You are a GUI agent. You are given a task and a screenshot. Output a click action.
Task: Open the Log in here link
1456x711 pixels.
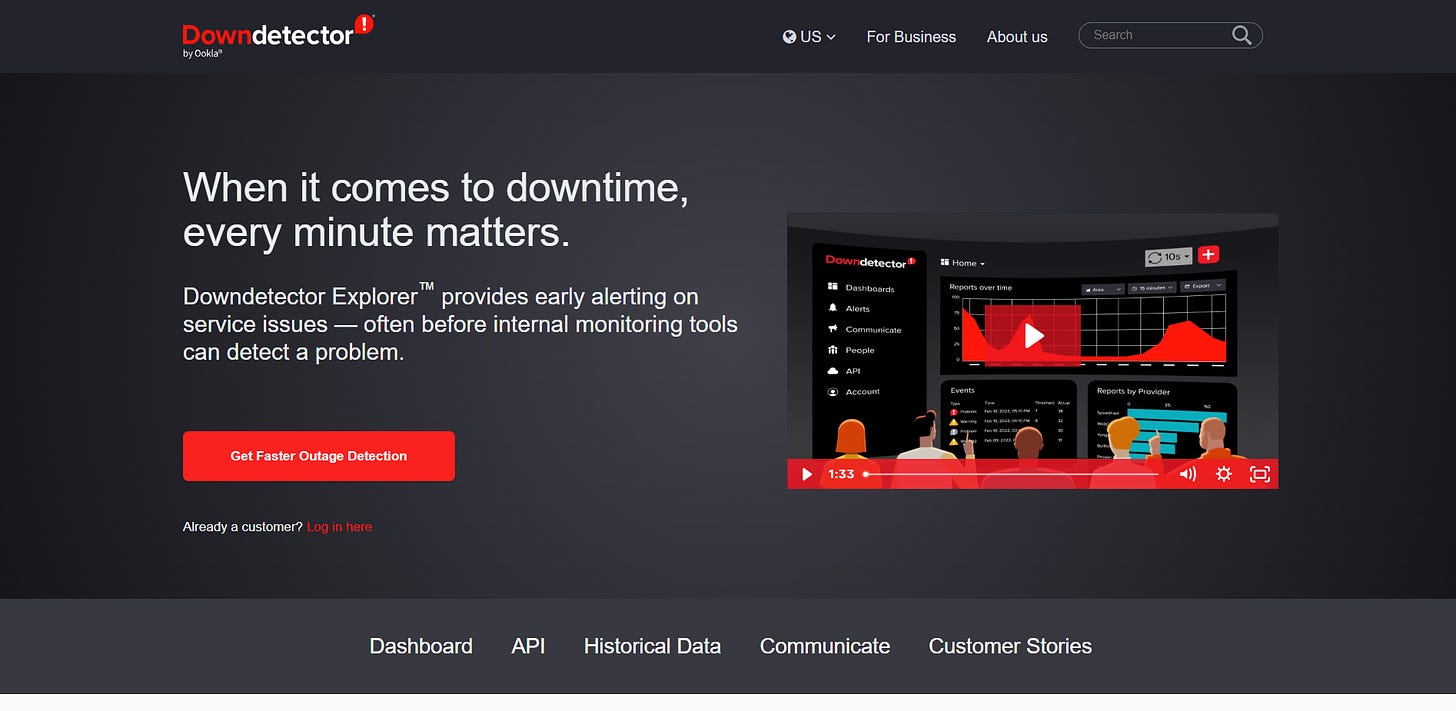[x=339, y=526]
